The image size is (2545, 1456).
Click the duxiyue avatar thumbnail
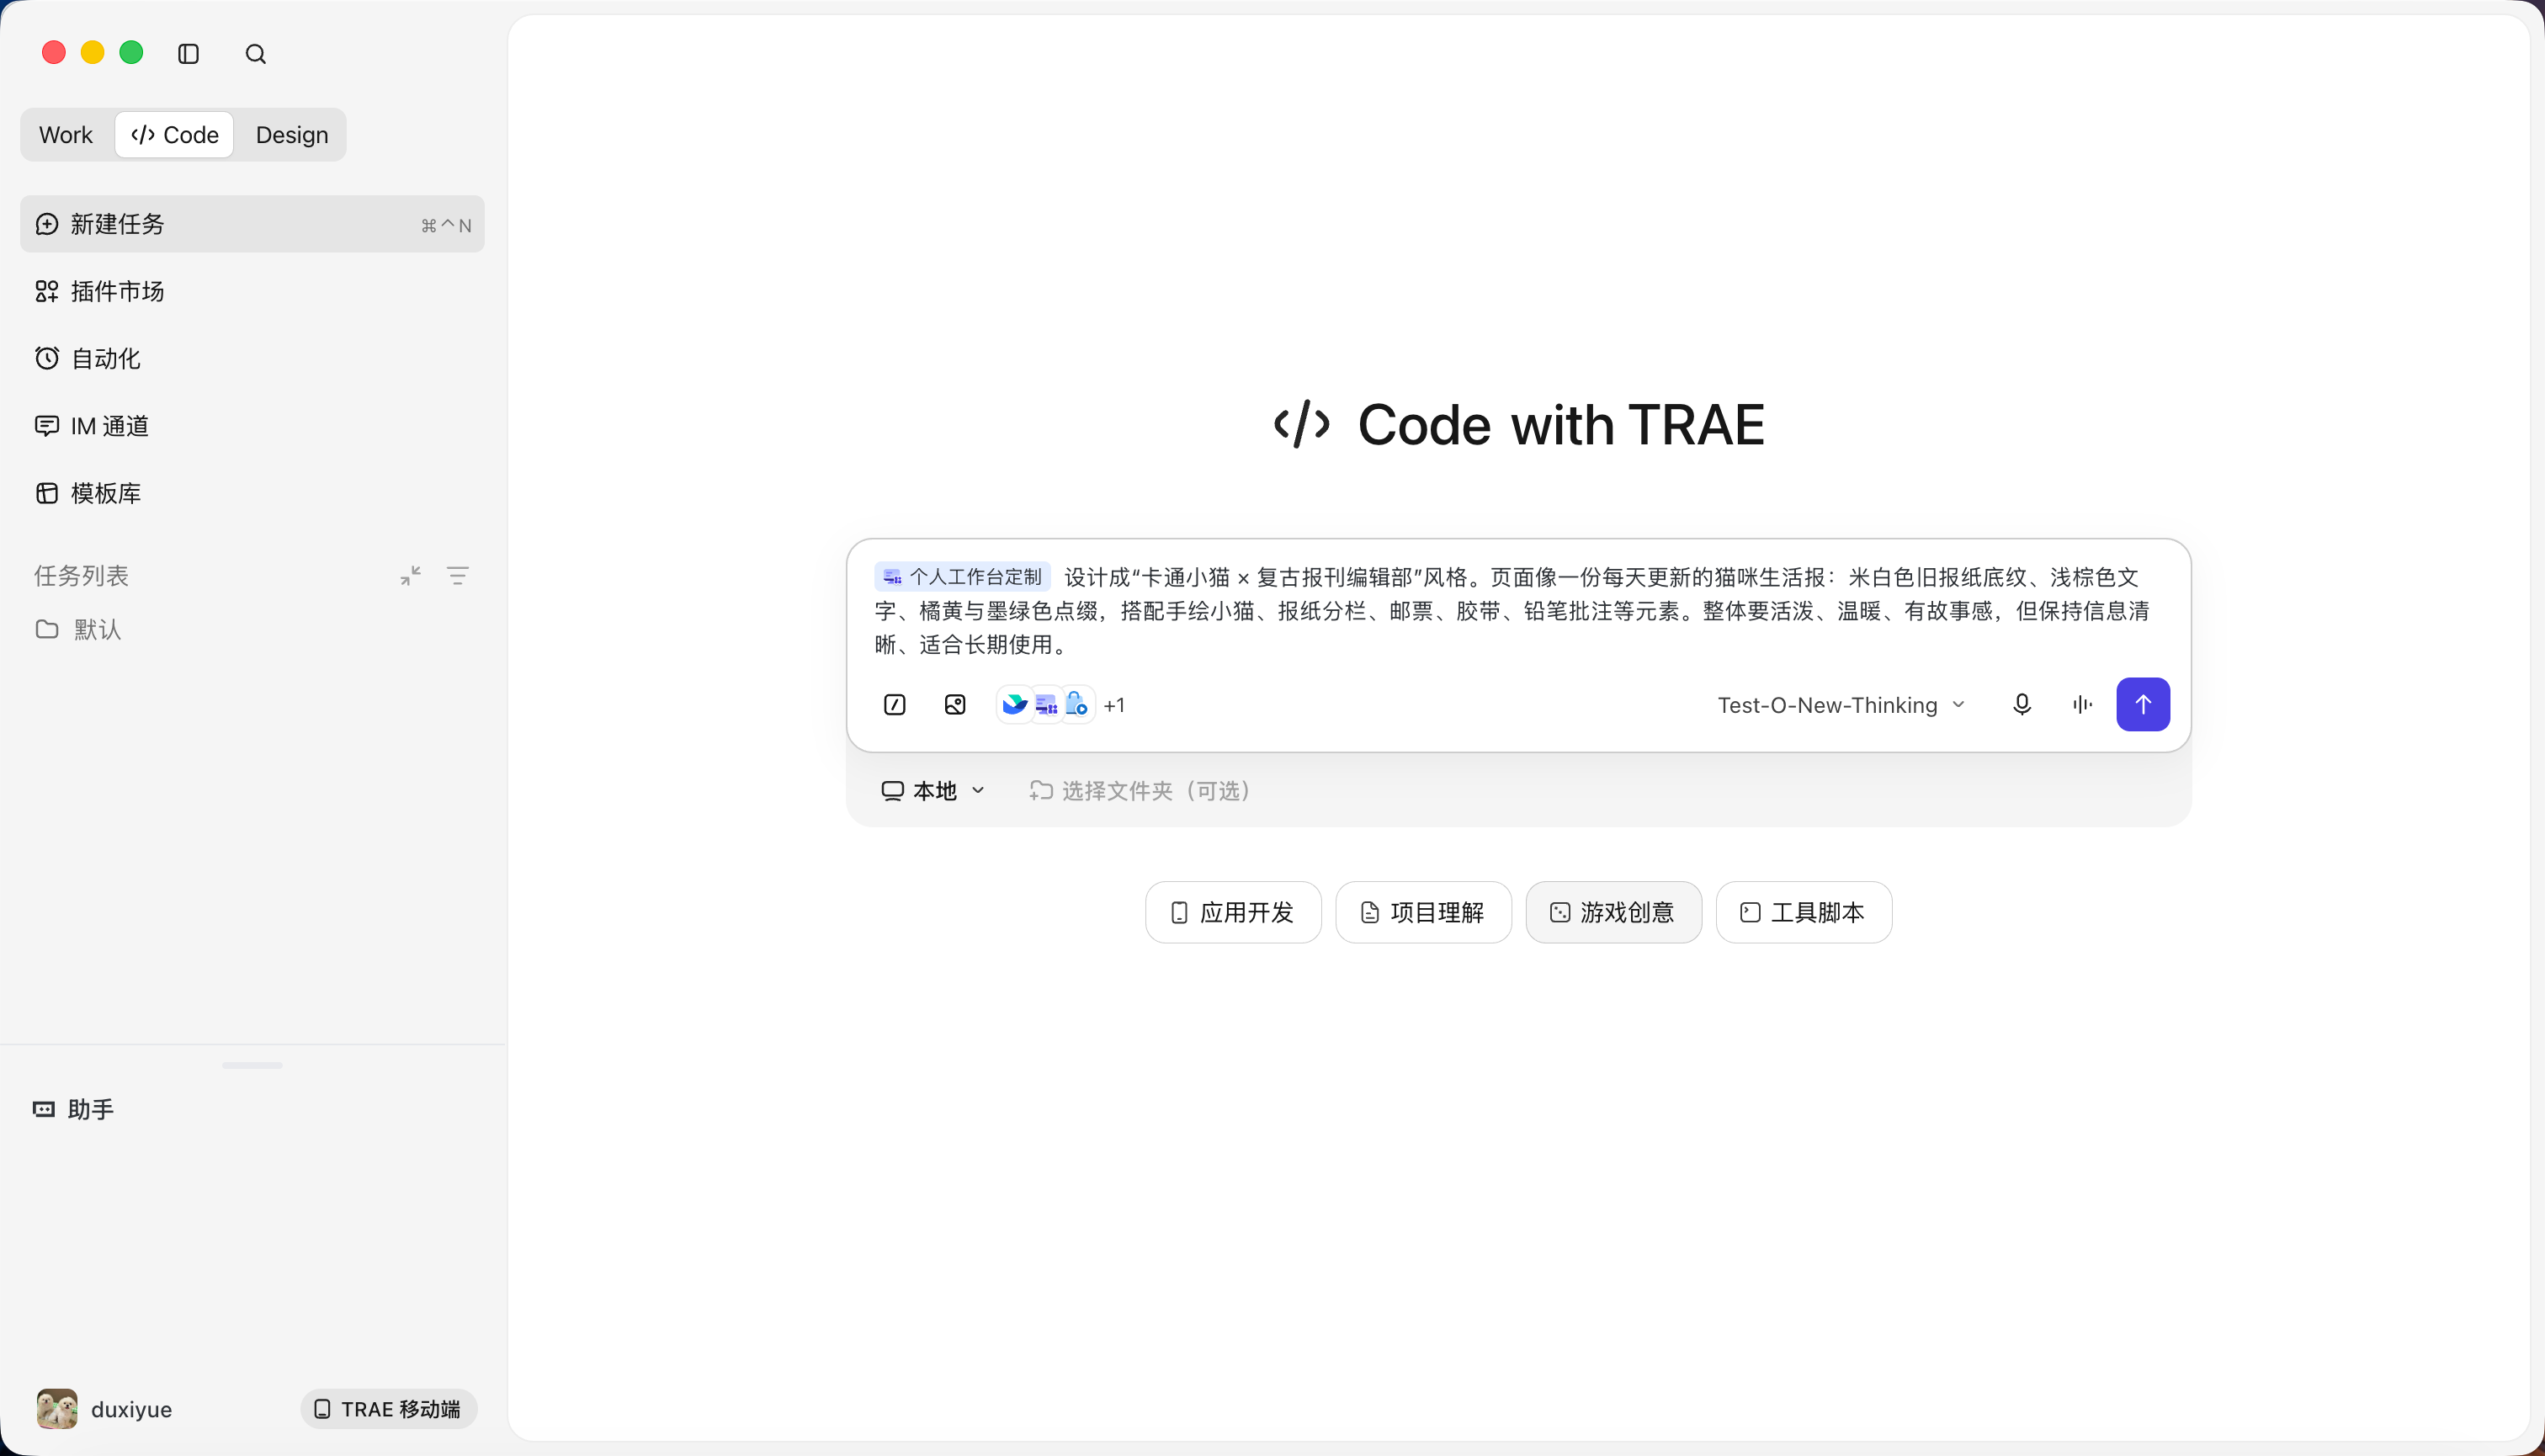click(x=57, y=1409)
